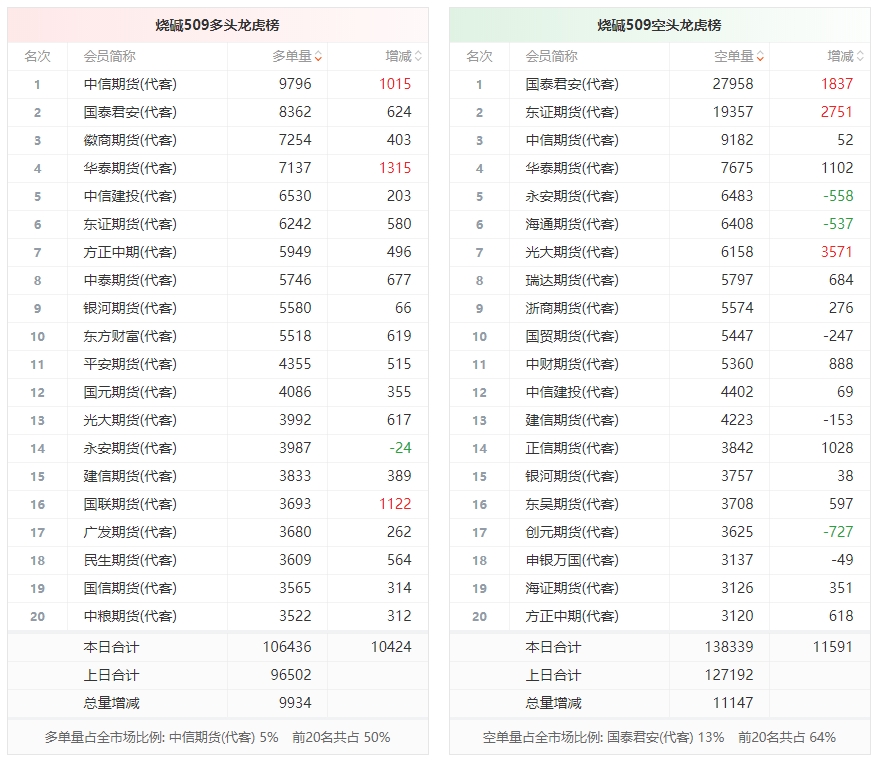Select 方正中期(代客) in short table
877x761 pixels.
(660, 616)
